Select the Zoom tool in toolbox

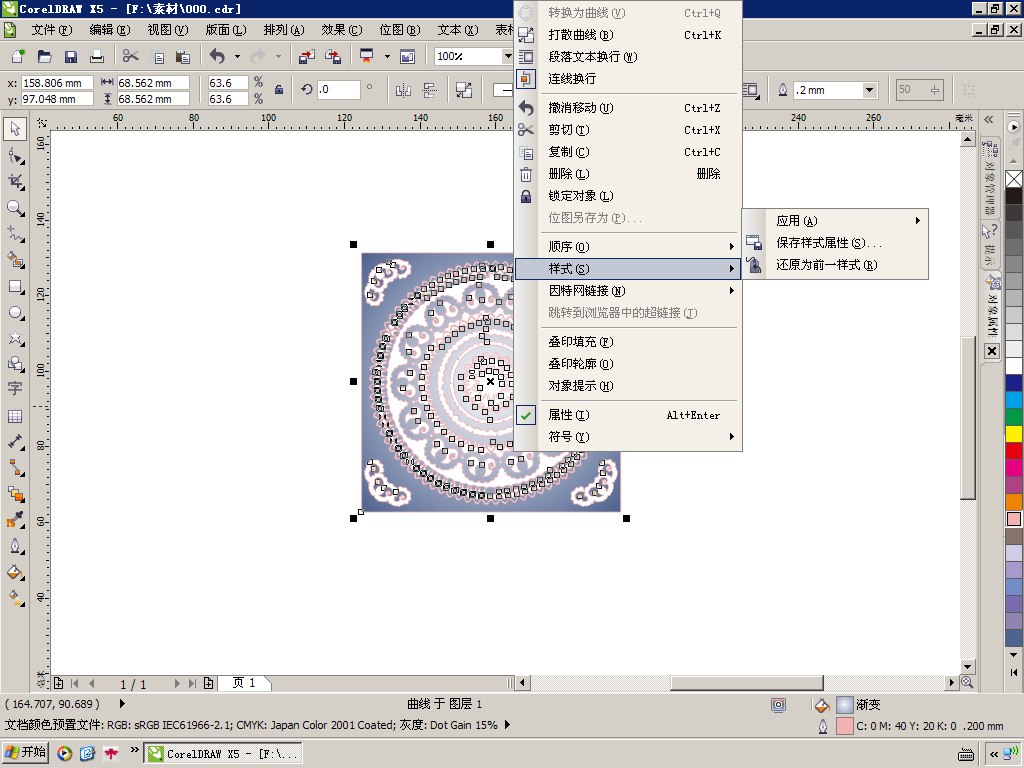pos(15,208)
